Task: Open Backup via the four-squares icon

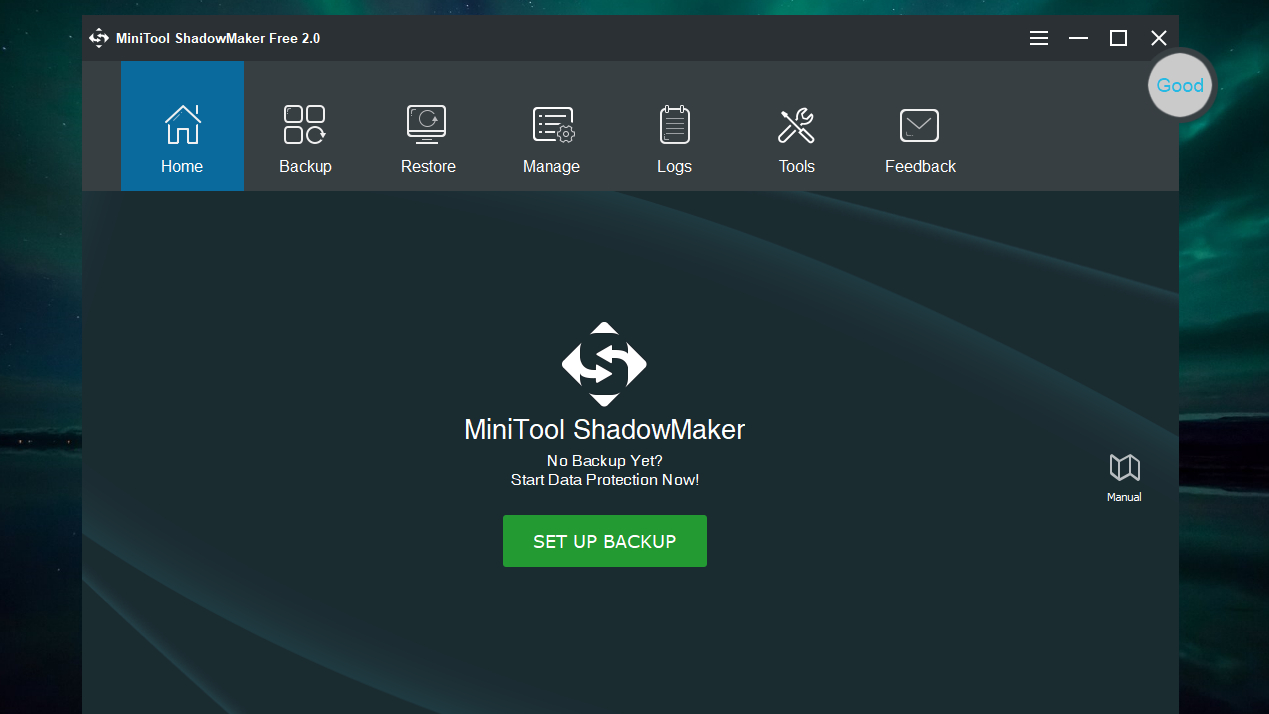Action: [x=305, y=125]
